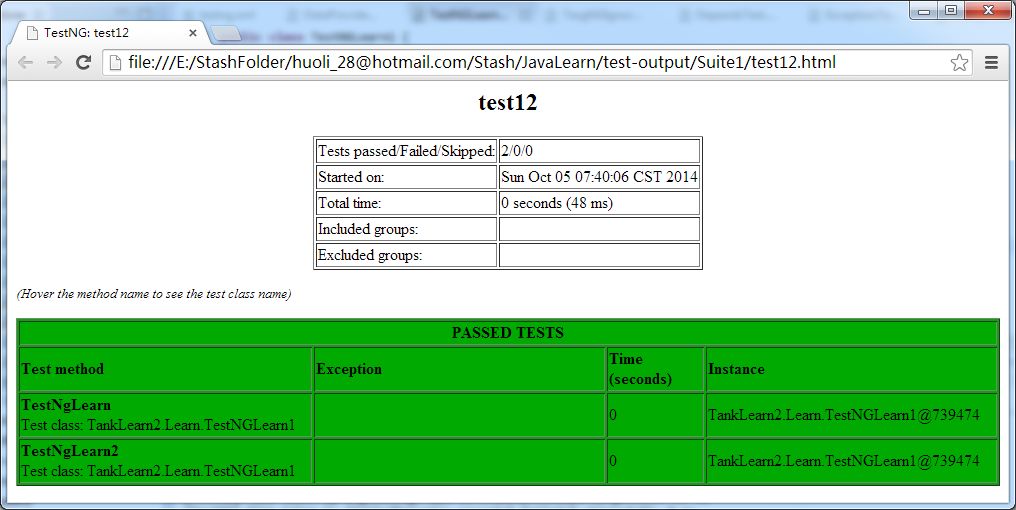Select the TestNG: test12 tab
1016x510 pixels.
coord(110,32)
